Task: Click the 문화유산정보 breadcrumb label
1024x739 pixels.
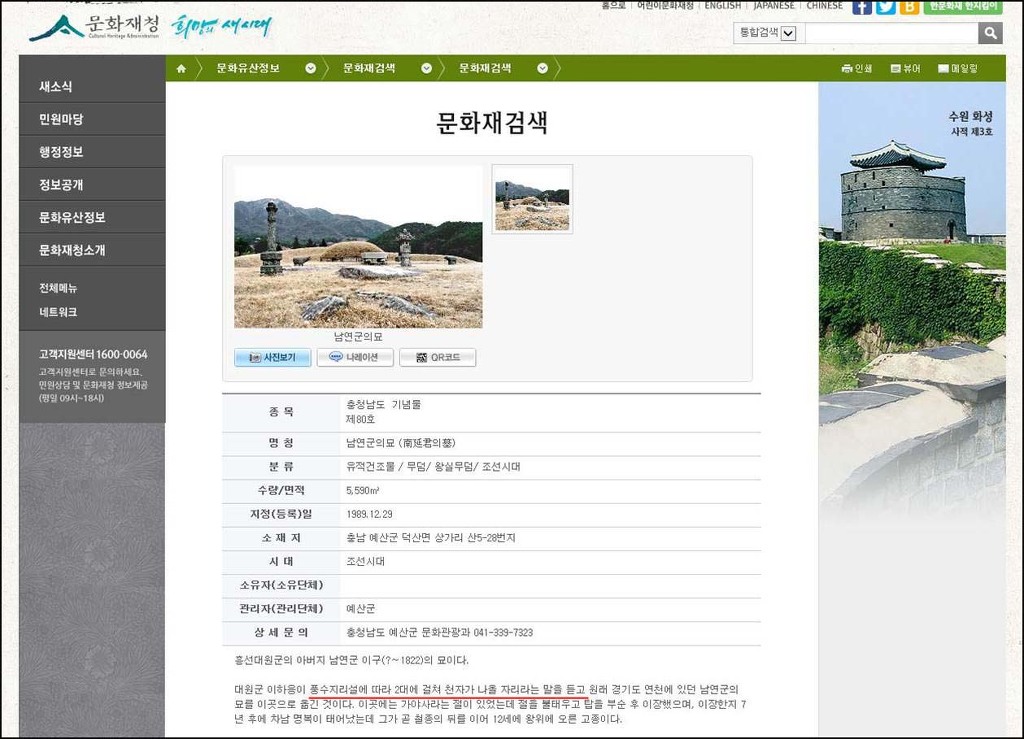Action: 248,69
